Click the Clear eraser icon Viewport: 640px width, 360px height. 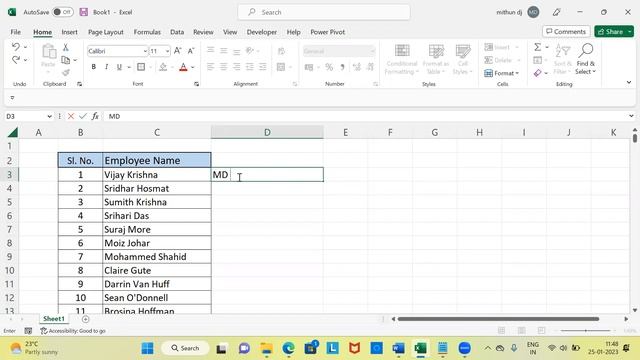click(x=538, y=73)
